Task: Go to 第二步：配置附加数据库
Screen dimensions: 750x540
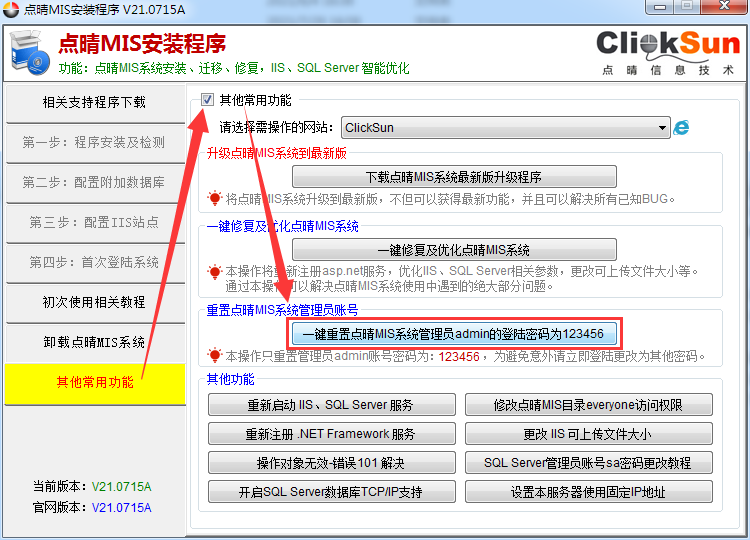Action: coord(95,183)
